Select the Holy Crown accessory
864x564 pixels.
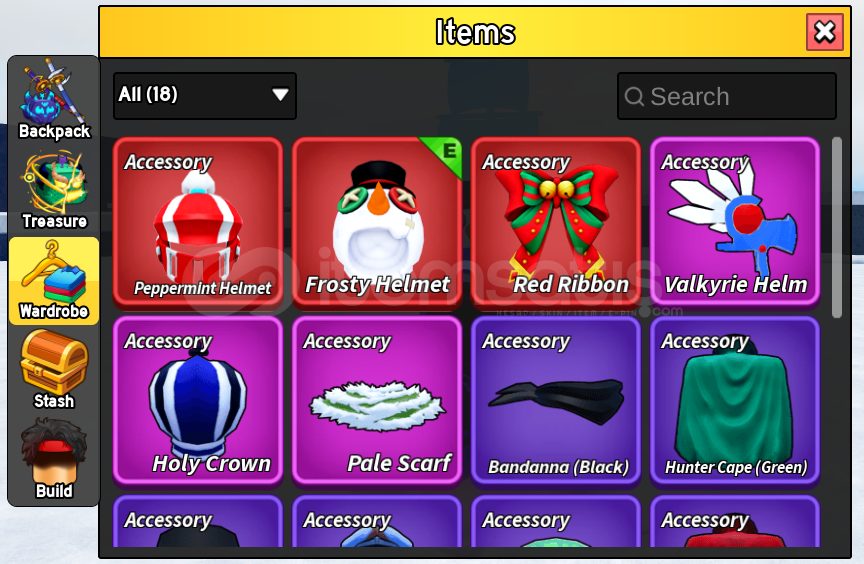tap(198, 400)
